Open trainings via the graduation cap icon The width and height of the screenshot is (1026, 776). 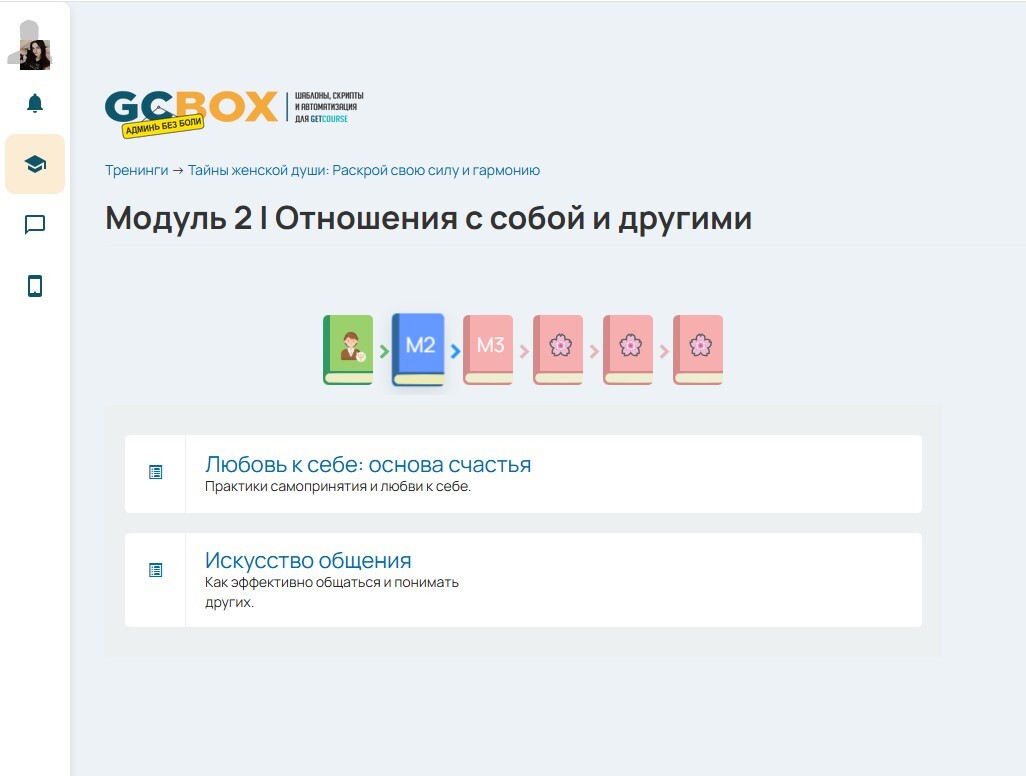(35, 164)
